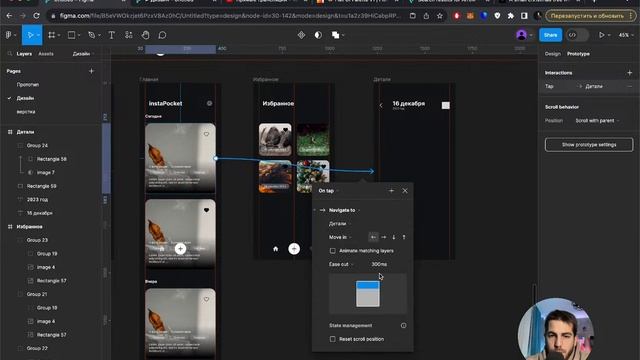The width and height of the screenshot is (640, 360).
Task: Click the settings gear beside instaPocket
Action: coord(209,104)
